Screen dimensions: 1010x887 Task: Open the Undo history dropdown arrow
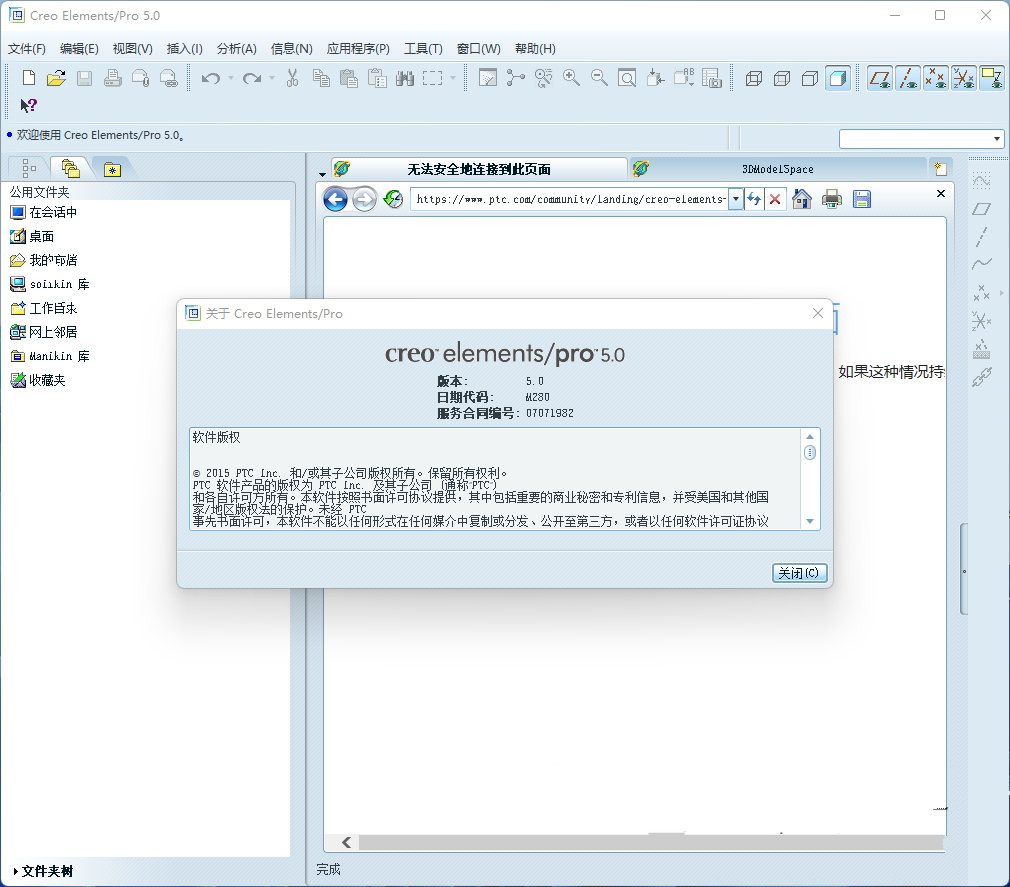pos(231,78)
